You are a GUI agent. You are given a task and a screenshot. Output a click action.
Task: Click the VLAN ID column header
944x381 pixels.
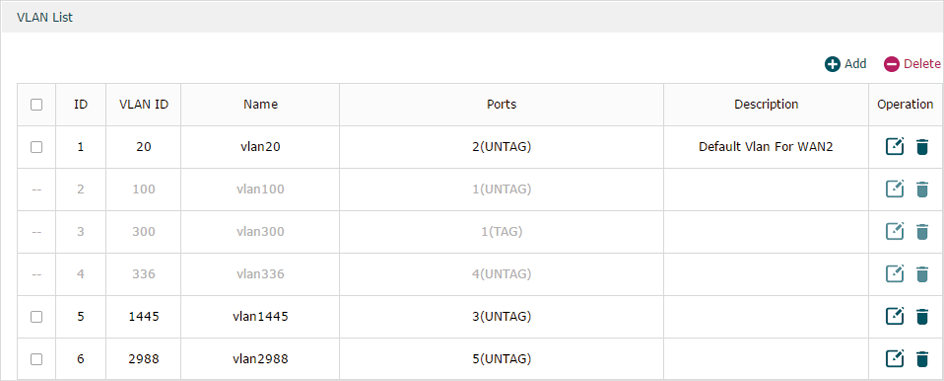pyautogui.click(x=143, y=104)
